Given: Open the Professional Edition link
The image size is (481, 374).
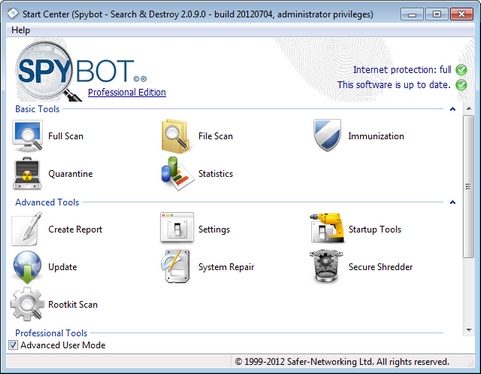Looking at the screenshot, I should click(x=127, y=92).
